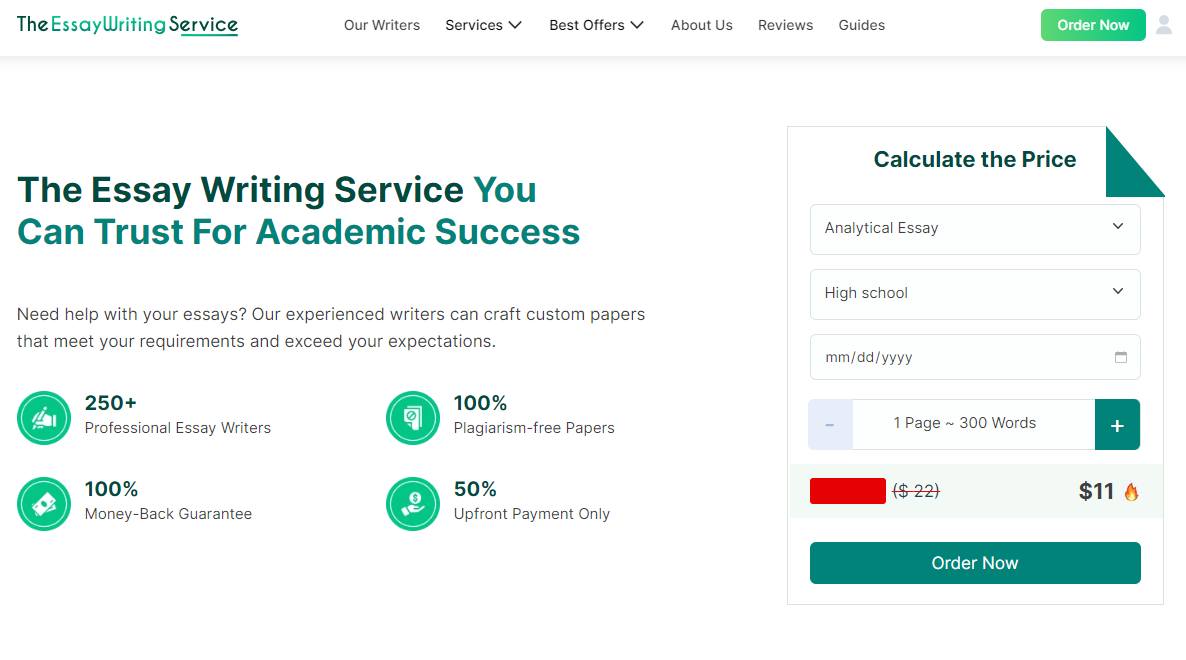The image size is (1186, 660).
Task: Click the Upfront Payment hand-coin icon
Action: pyautogui.click(x=413, y=504)
